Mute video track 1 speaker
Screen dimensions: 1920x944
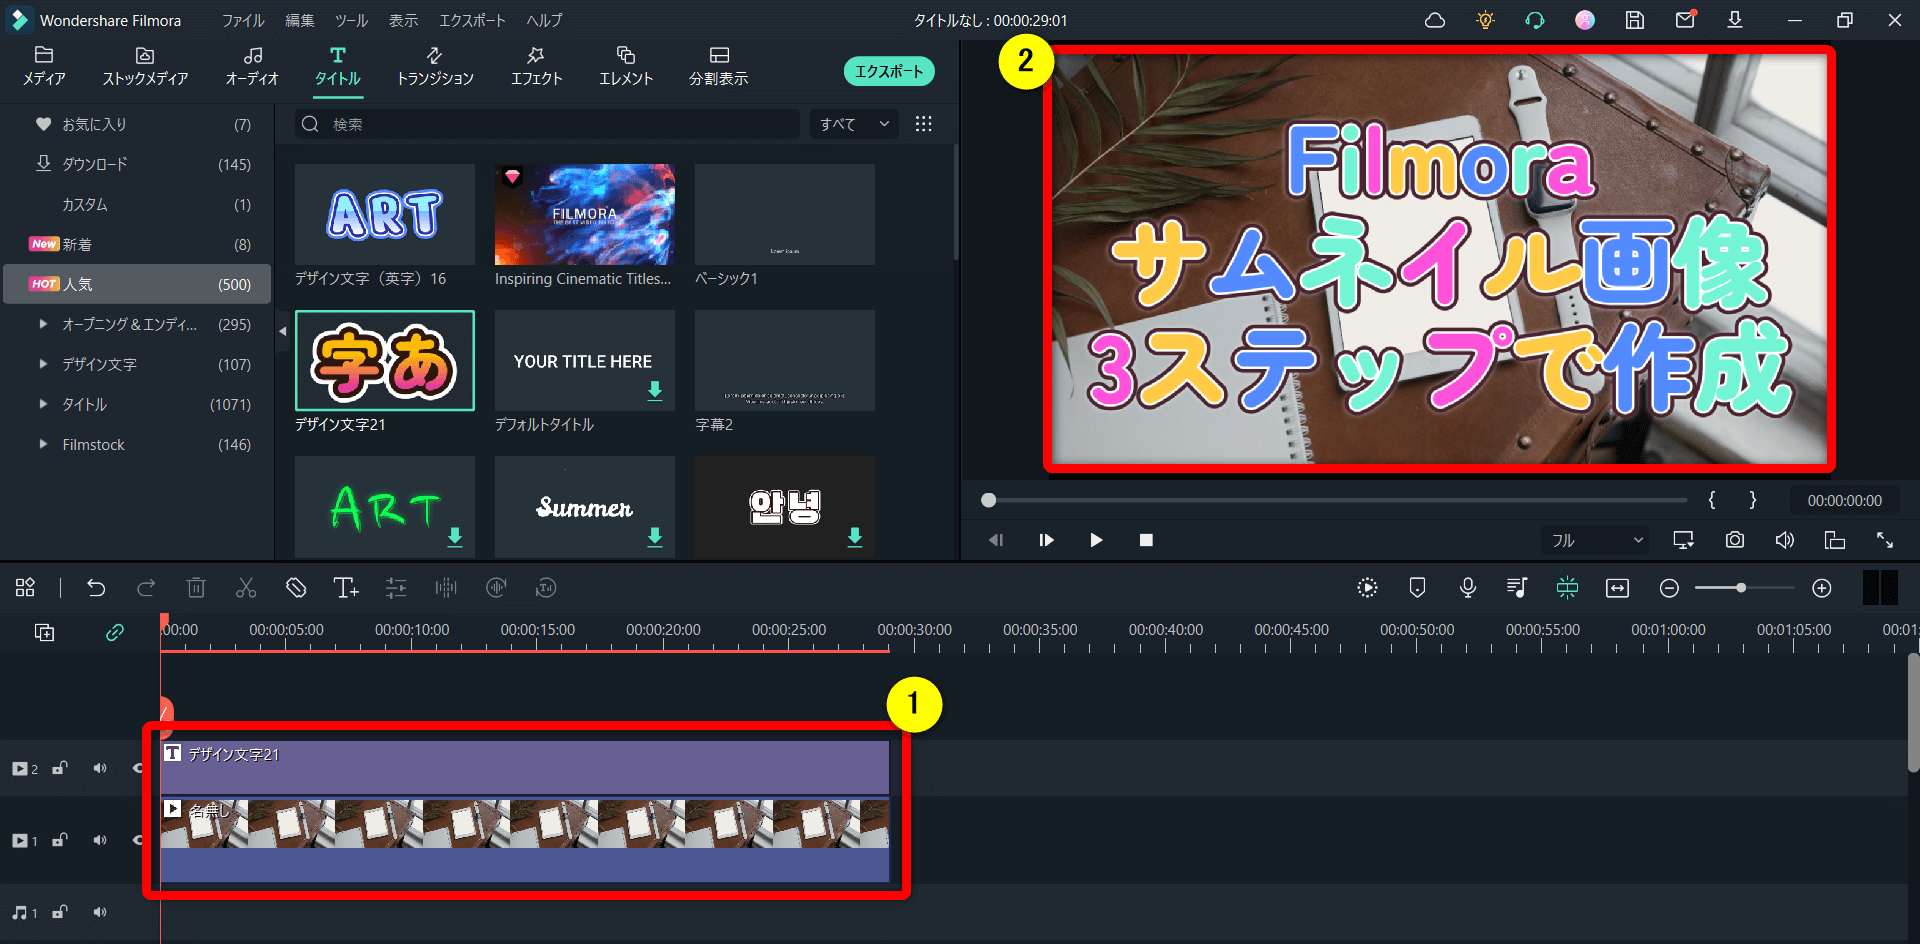100,840
